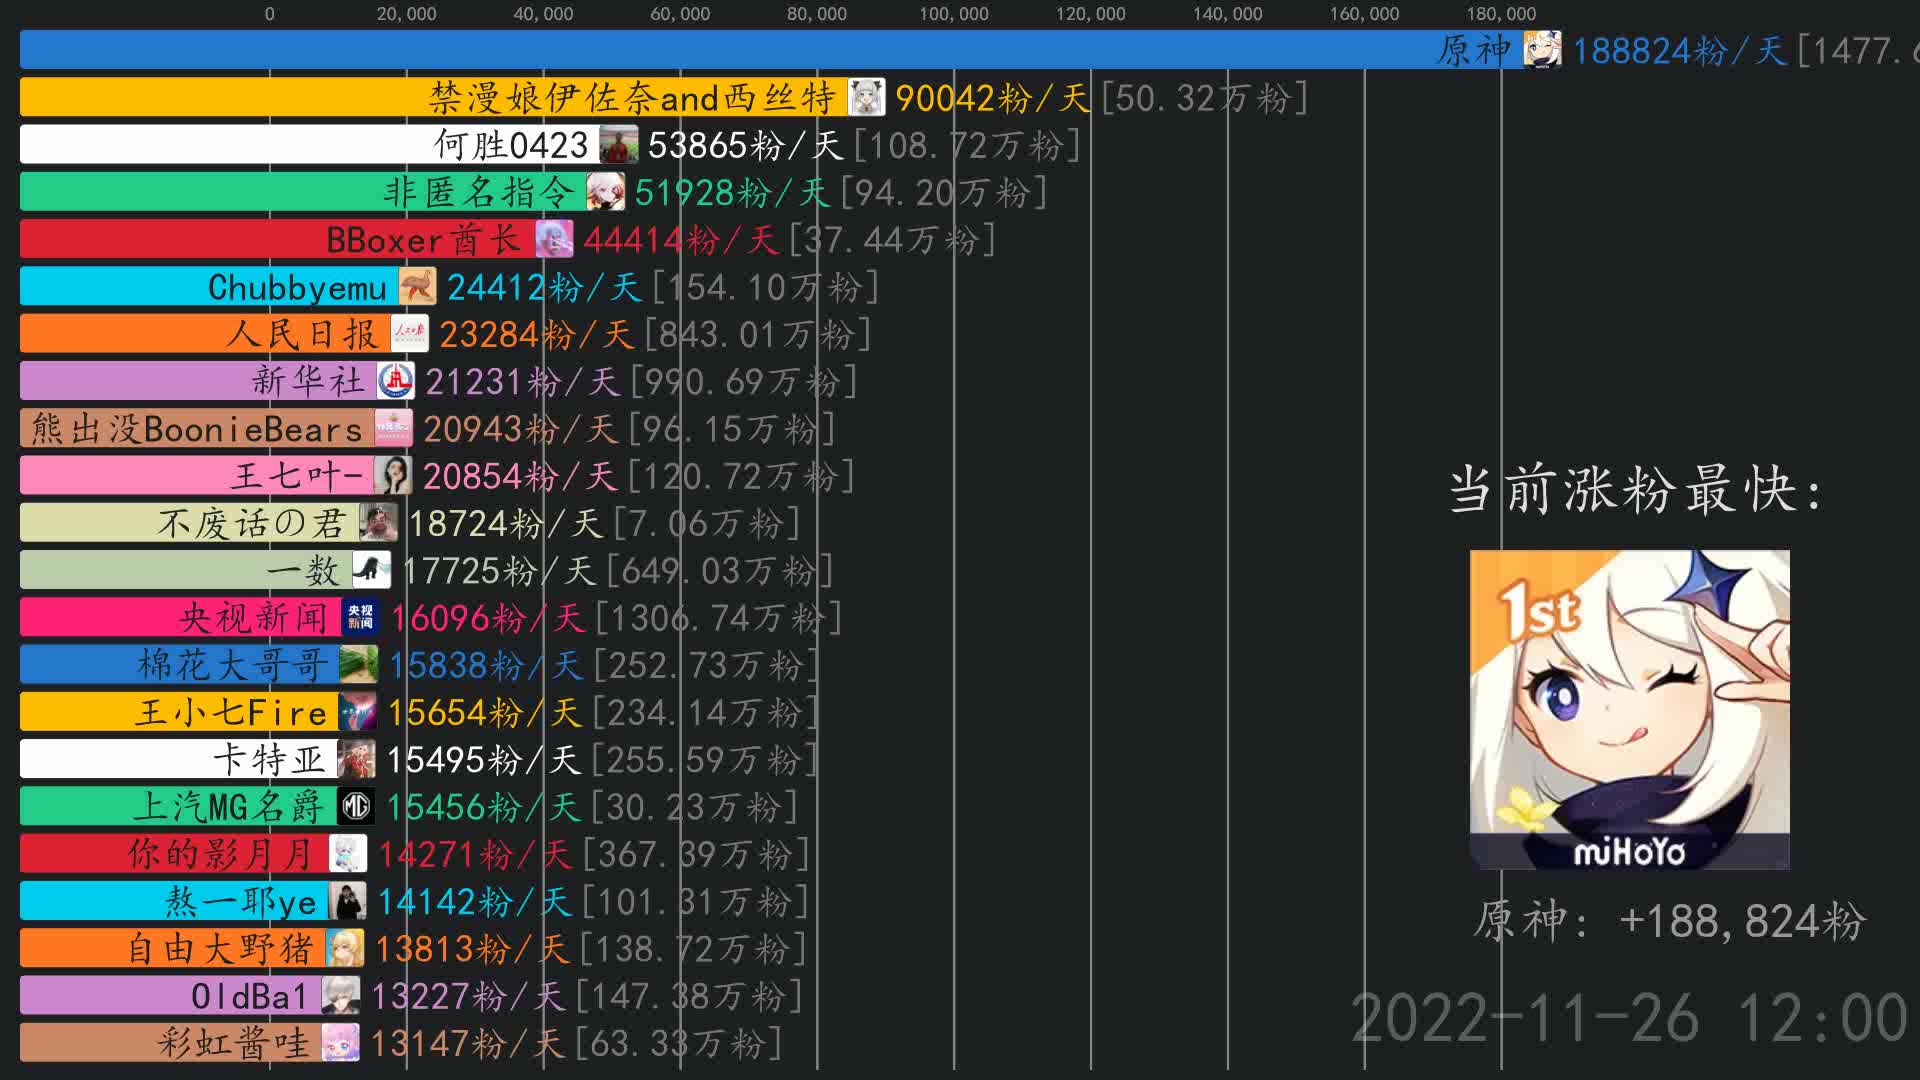Click the 44414粉/天 value
The image size is (1920, 1080).
click(x=681, y=240)
